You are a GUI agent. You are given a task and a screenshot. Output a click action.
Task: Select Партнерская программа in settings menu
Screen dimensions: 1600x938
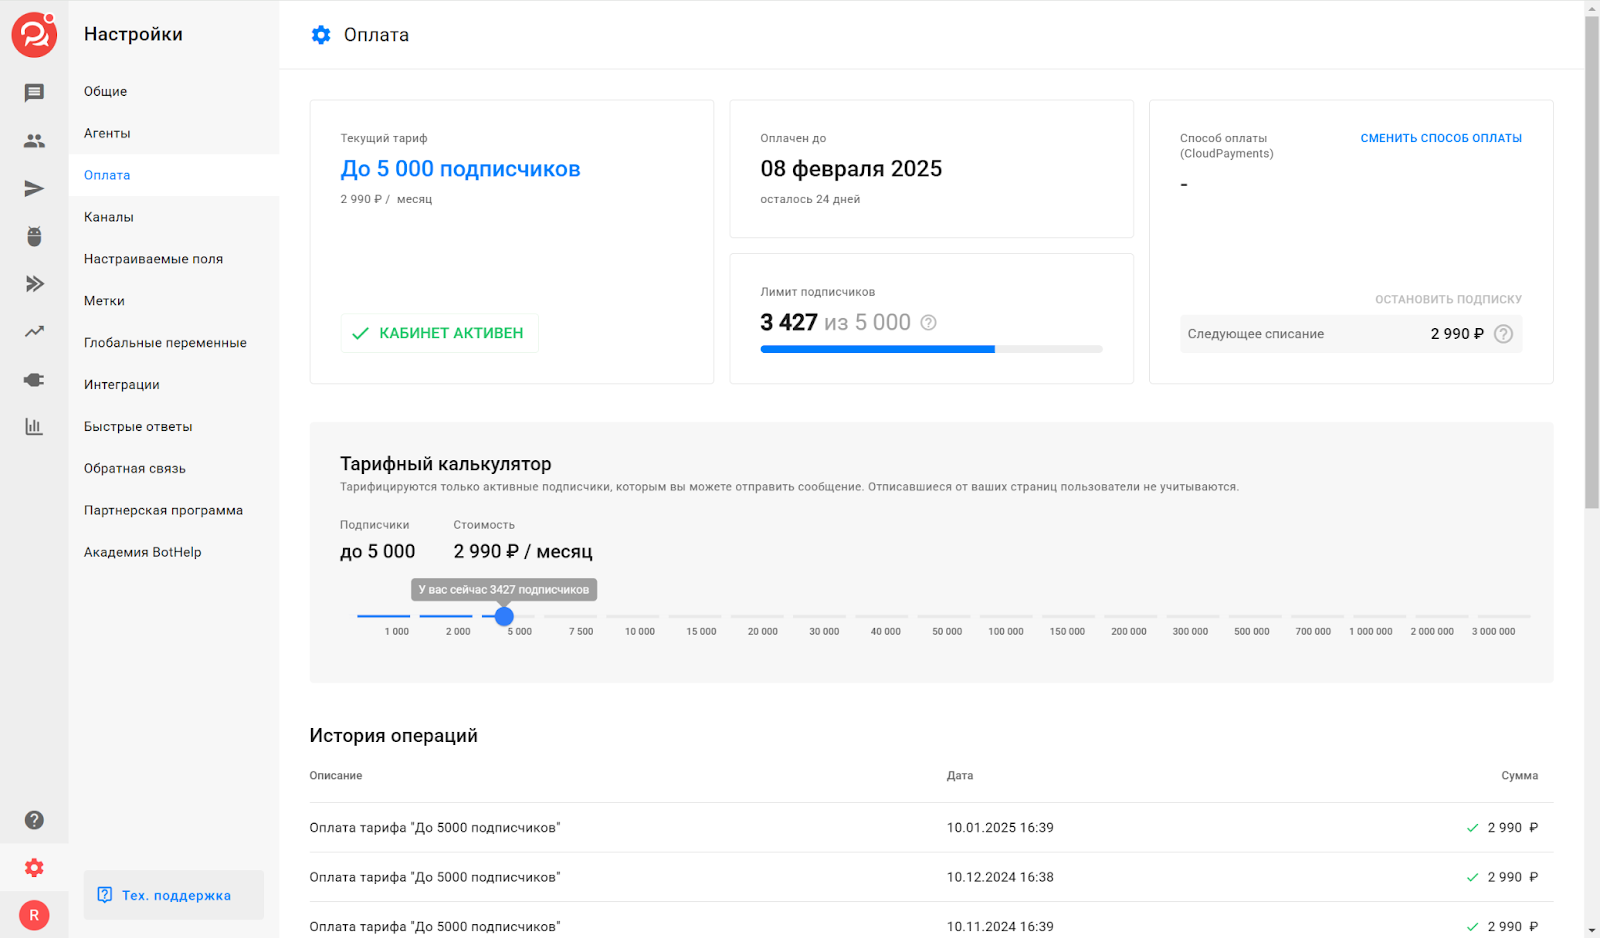163,510
